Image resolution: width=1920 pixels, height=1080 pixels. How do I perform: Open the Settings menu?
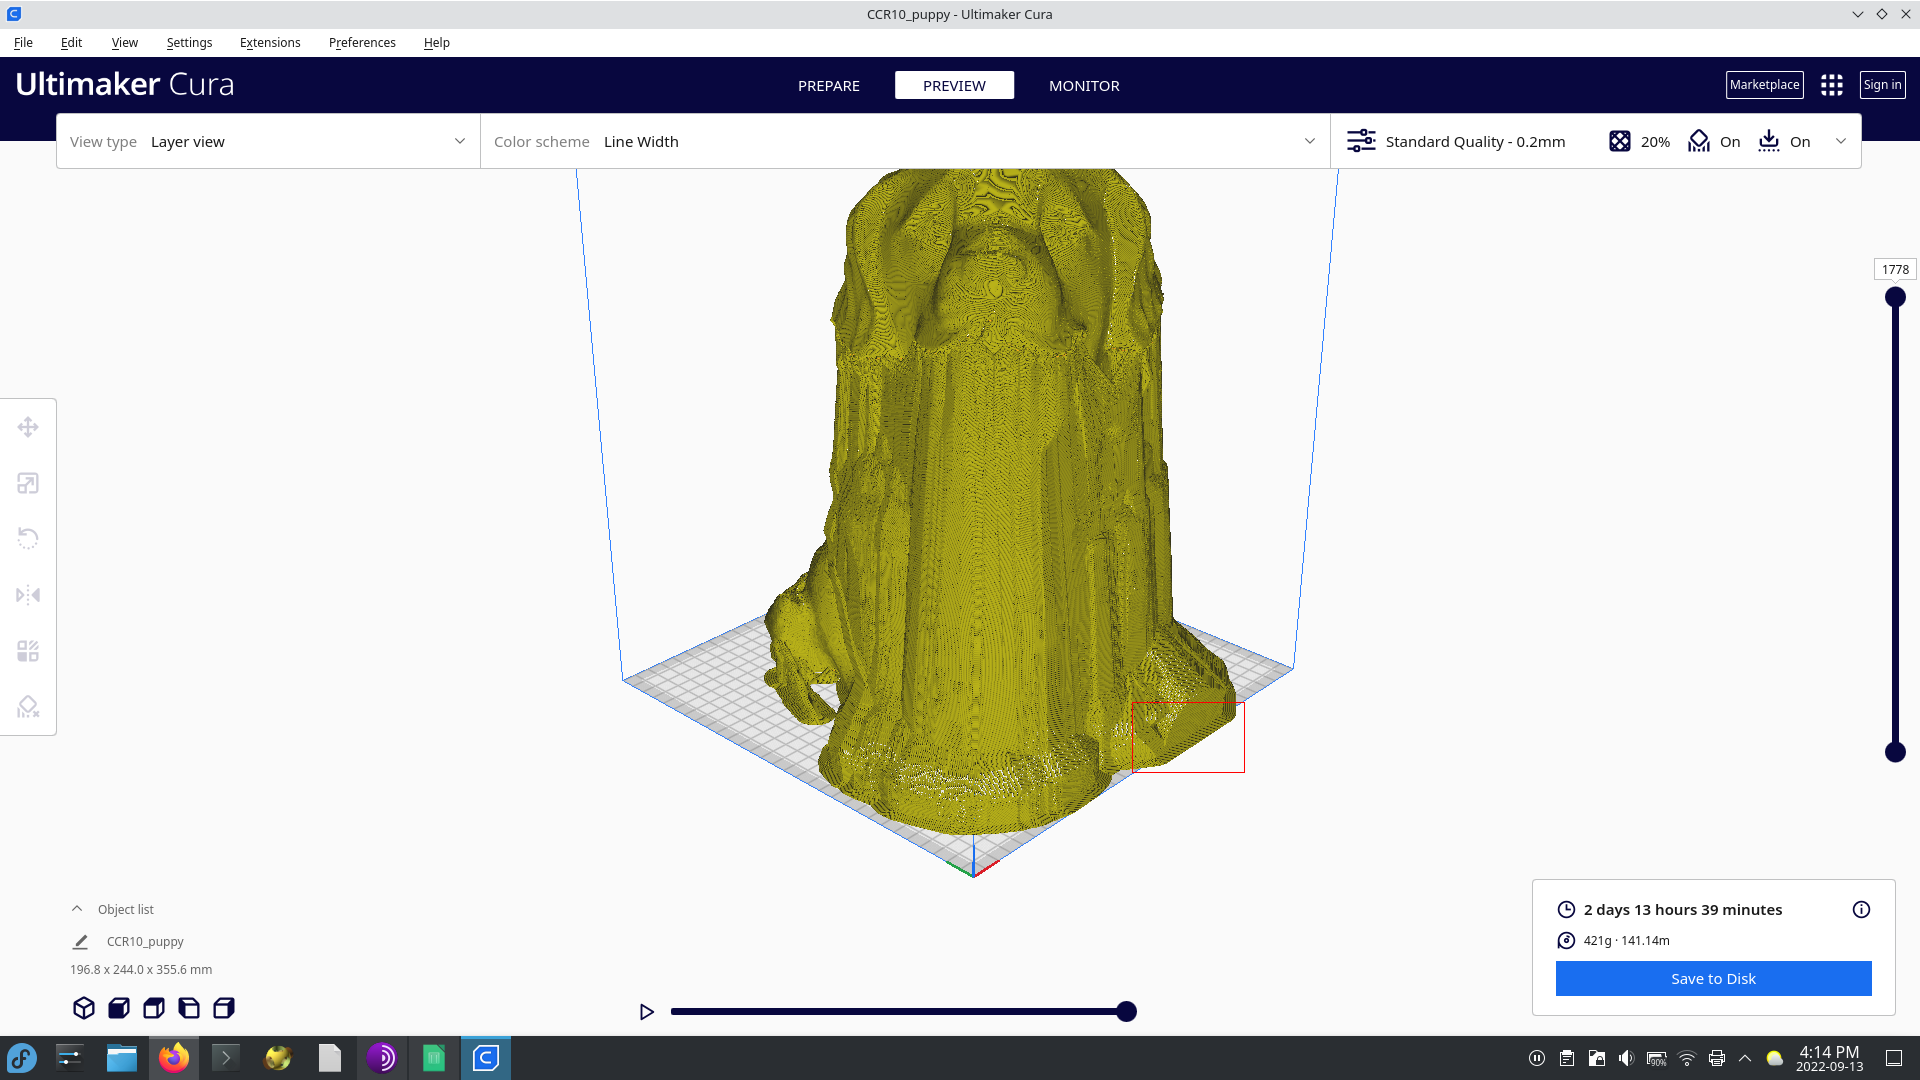pyautogui.click(x=189, y=42)
